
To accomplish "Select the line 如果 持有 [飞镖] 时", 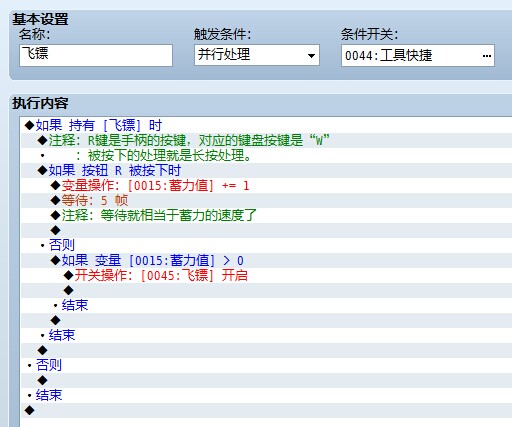I will pyautogui.click(x=267, y=125).
